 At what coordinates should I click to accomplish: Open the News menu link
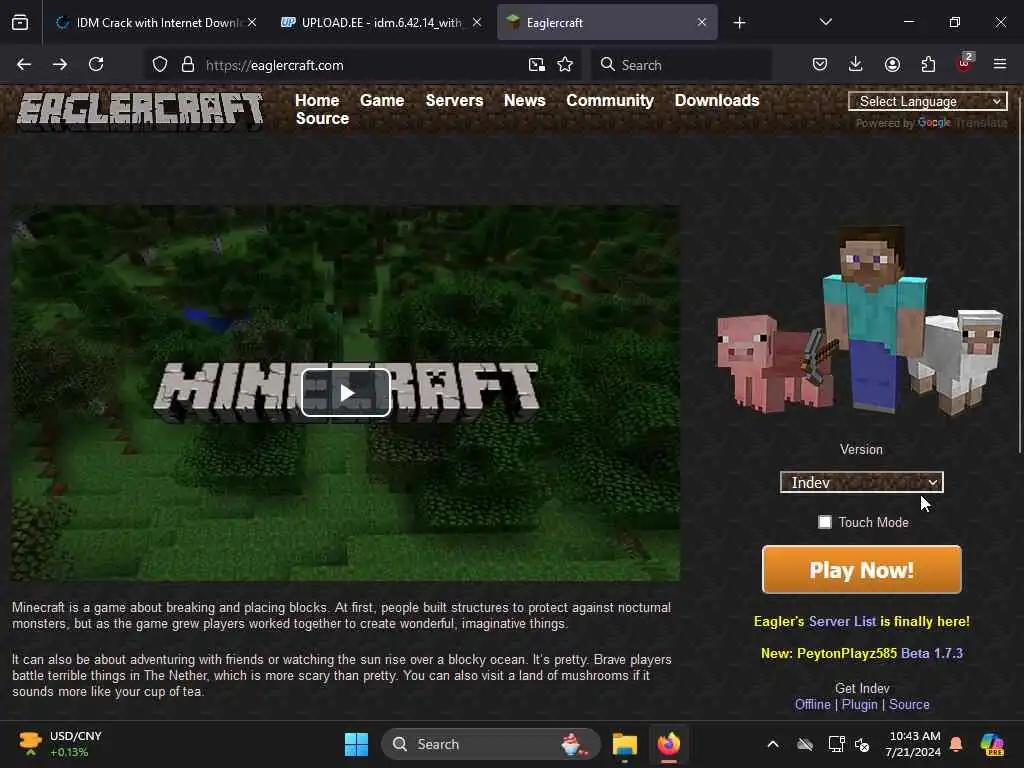pos(524,101)
